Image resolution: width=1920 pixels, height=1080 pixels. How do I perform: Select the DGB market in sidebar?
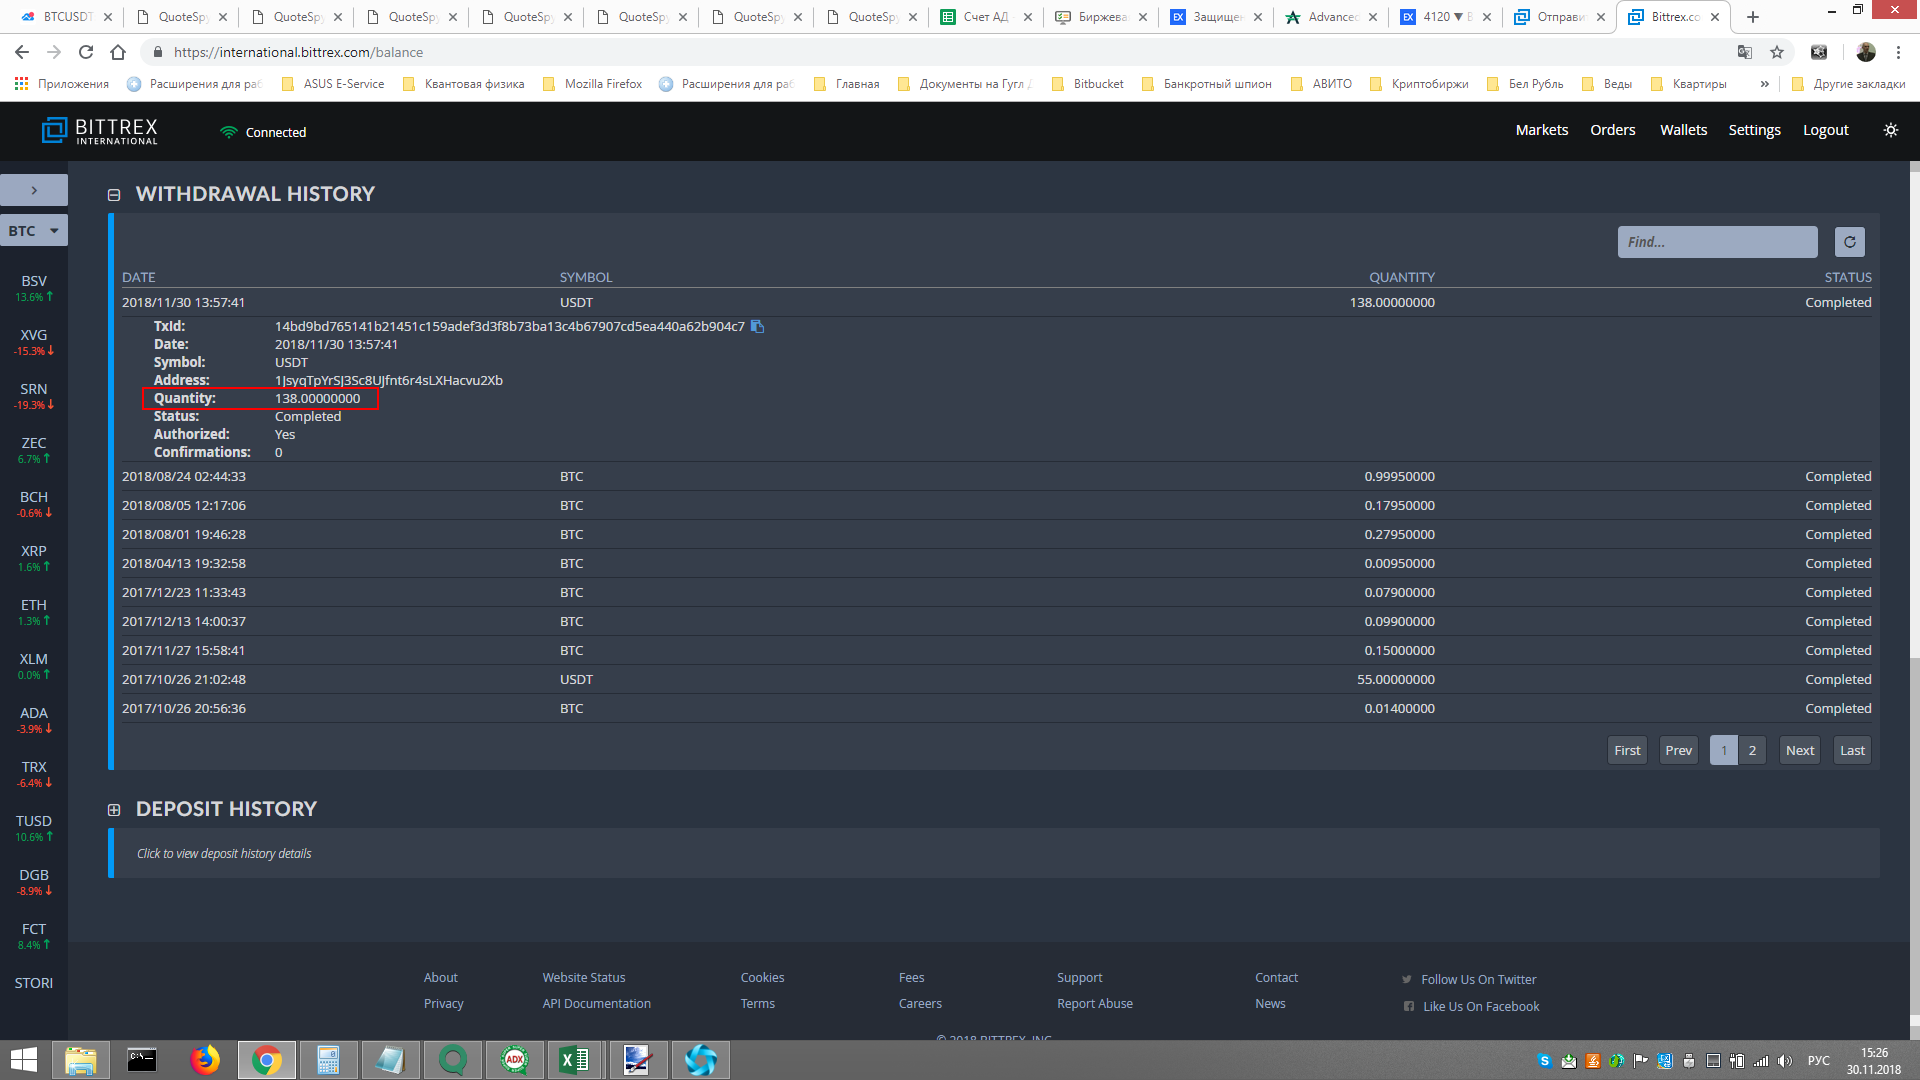click(x=34, y=882)
